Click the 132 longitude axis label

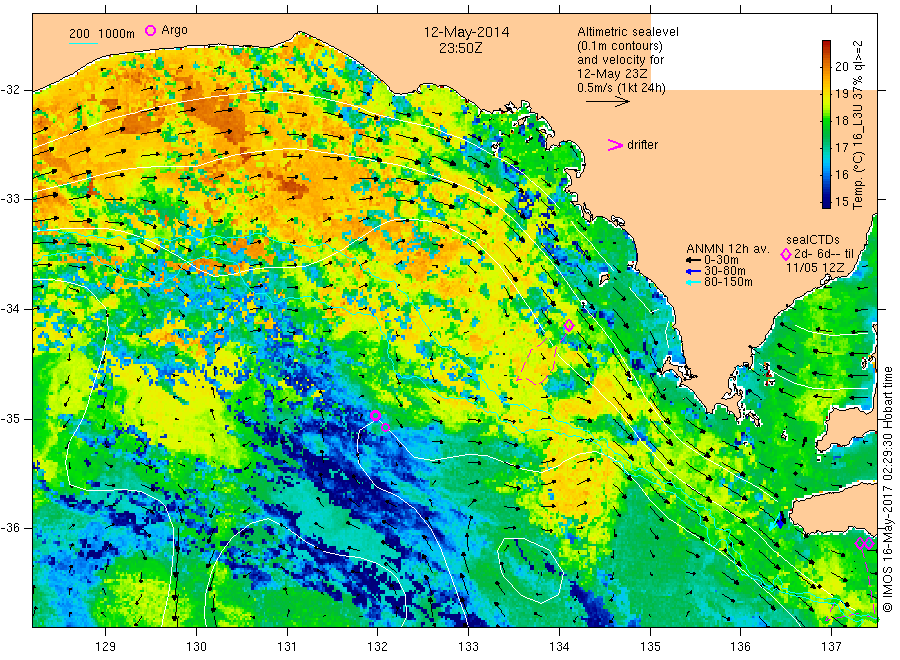tap(378, 647)
